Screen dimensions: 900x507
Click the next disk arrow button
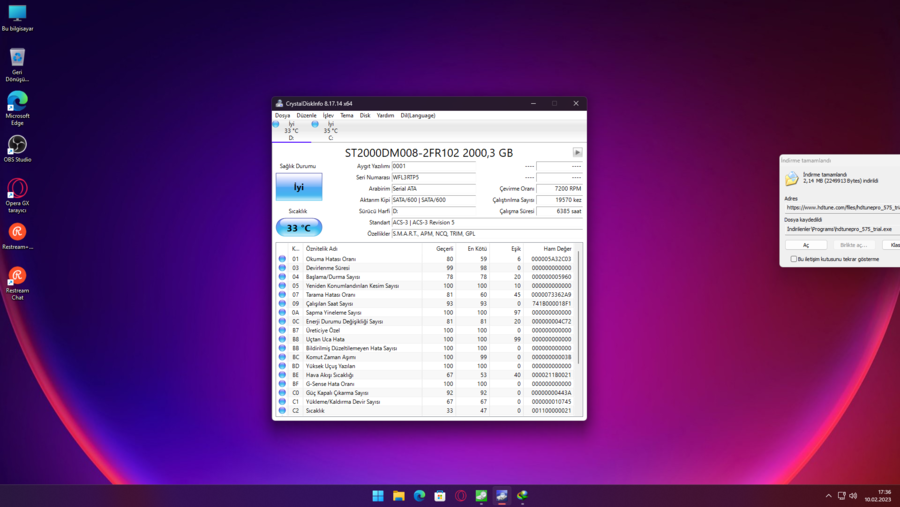(x=577, y=153)
